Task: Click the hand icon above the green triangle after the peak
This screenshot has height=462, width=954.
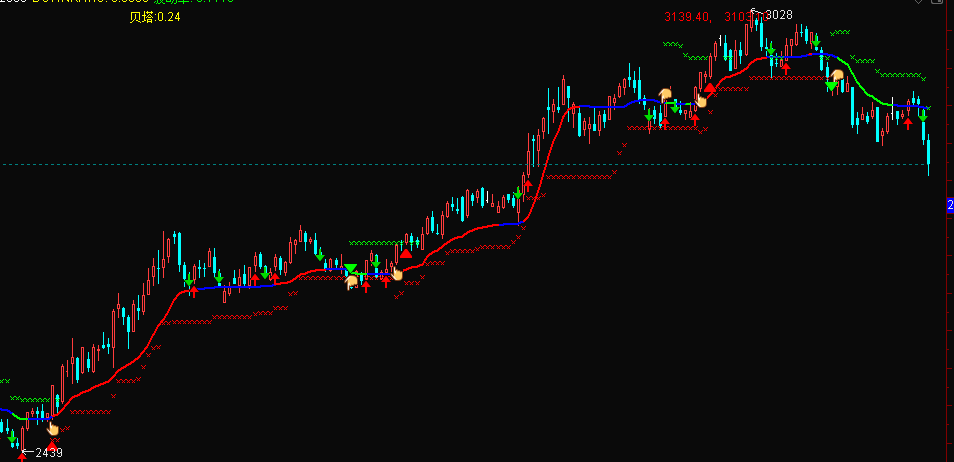Action: tap(838, 76)
